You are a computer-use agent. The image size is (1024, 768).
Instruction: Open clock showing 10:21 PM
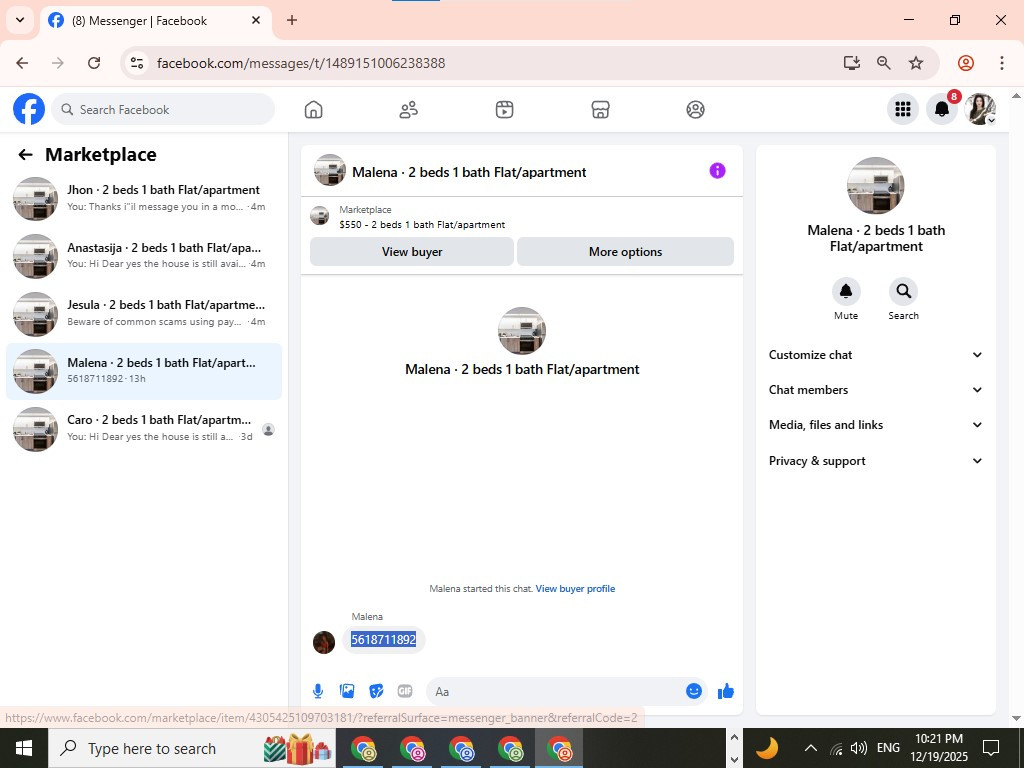(938, 748)
